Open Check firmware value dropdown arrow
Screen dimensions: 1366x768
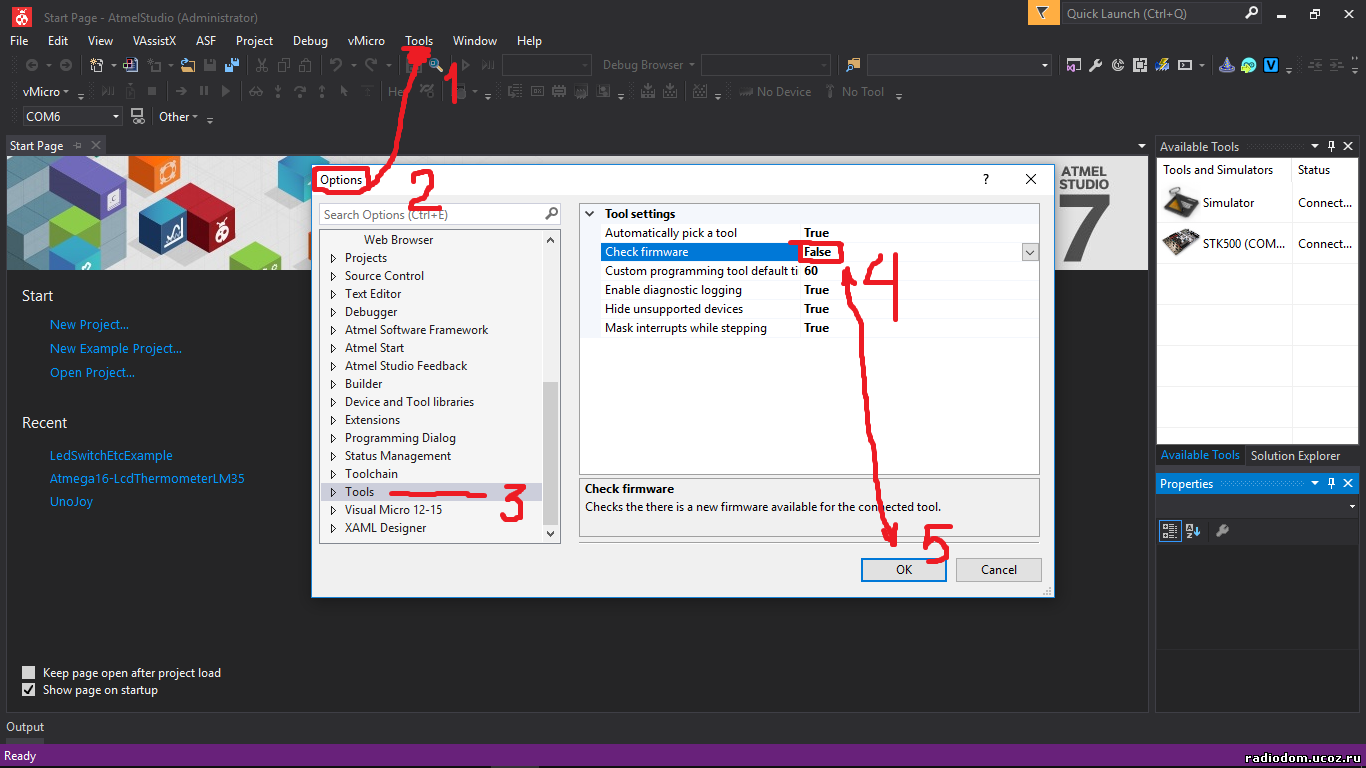click(x=1030, y=252)
